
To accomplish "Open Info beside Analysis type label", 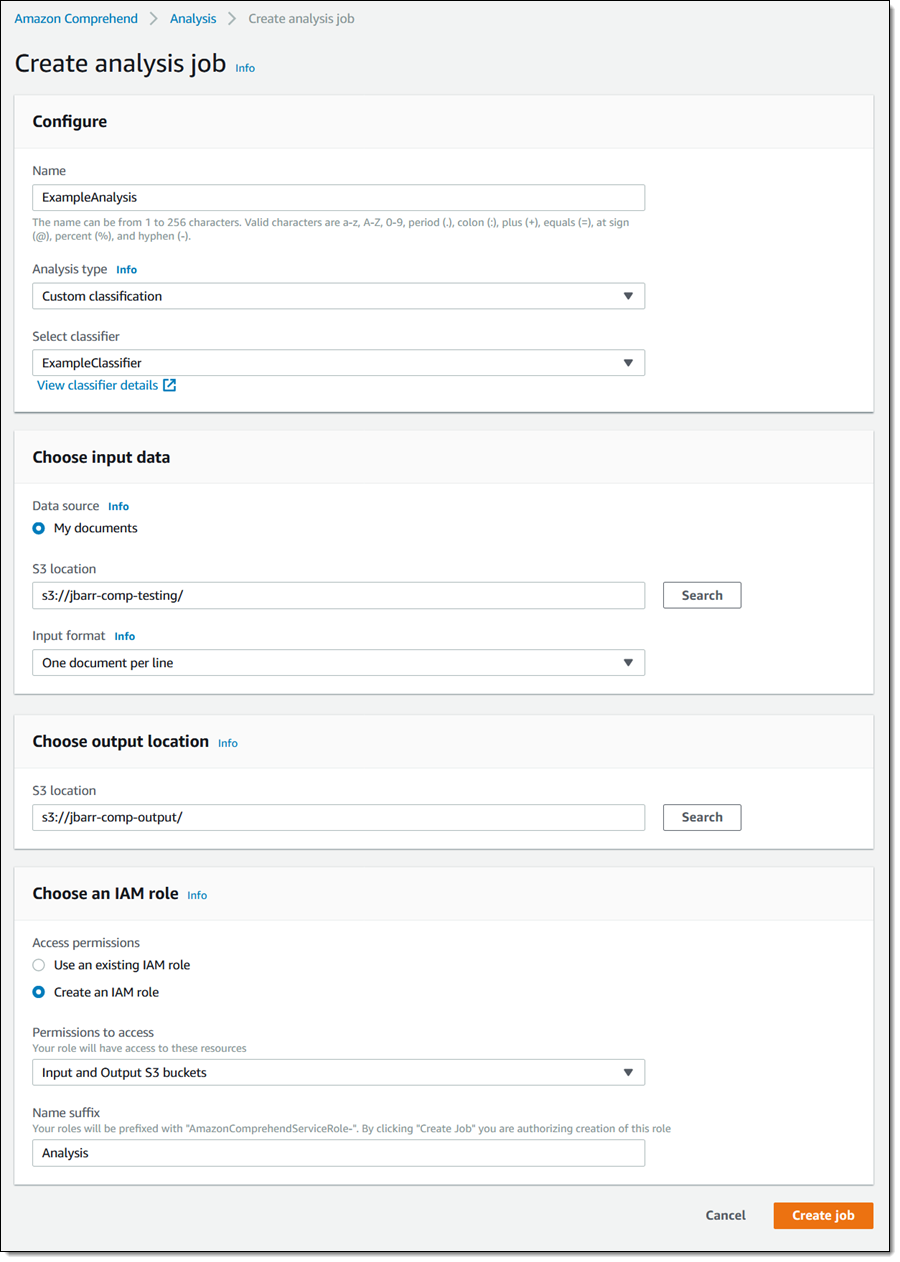I will 126,270.
